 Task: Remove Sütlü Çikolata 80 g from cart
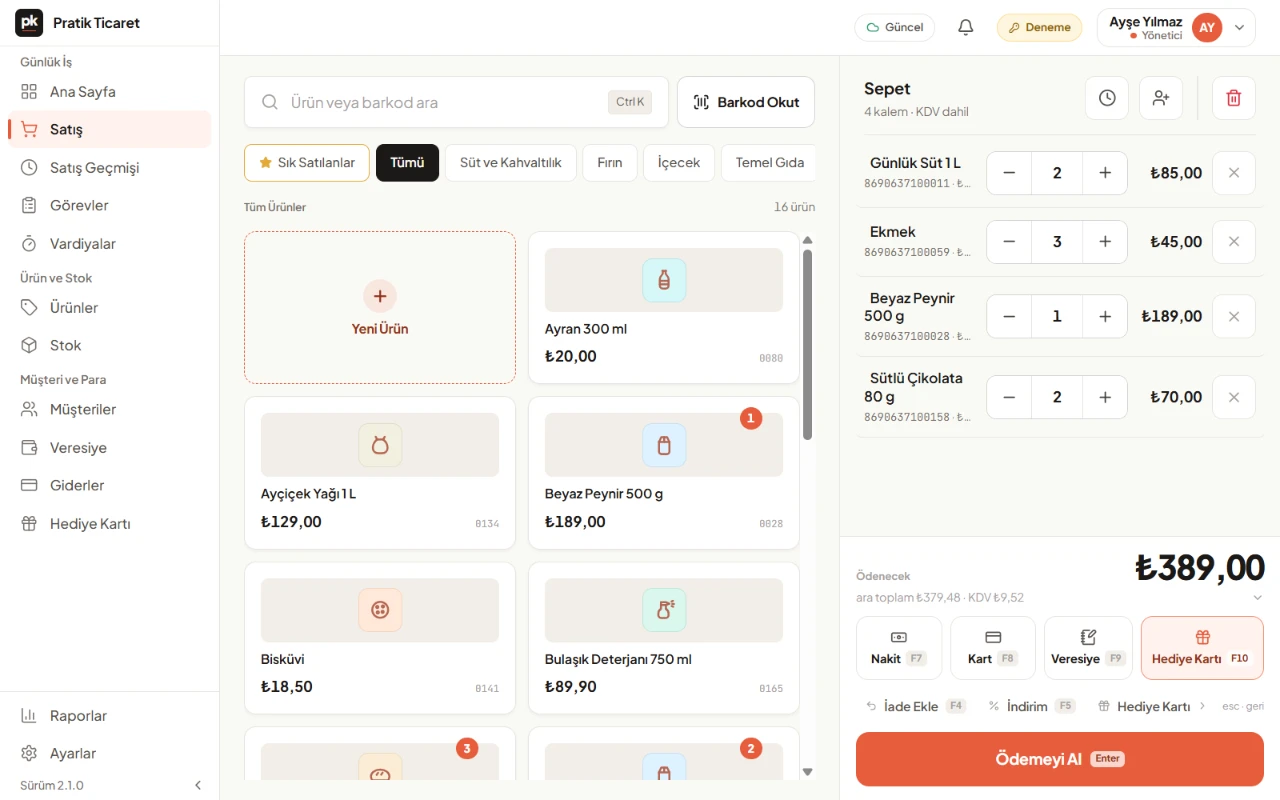pyautogui.click(x=1234, y=397)
